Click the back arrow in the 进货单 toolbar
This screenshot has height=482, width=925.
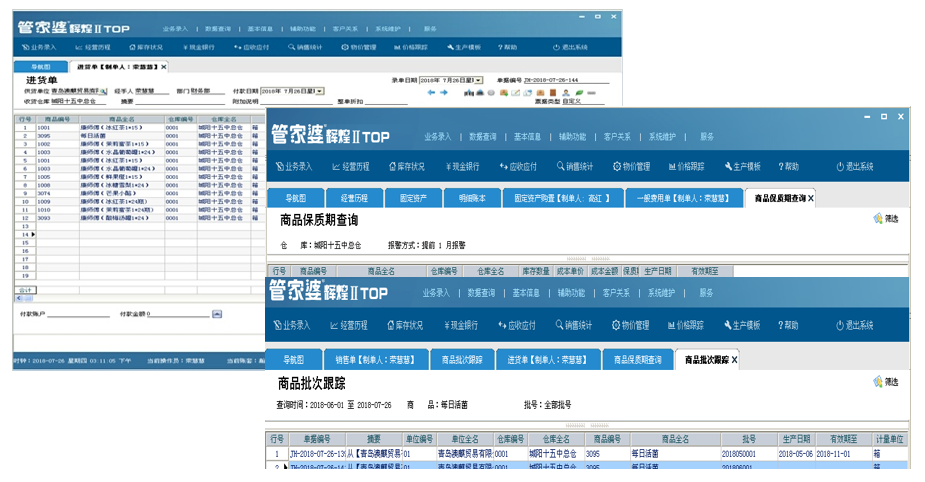click(431, 92)
